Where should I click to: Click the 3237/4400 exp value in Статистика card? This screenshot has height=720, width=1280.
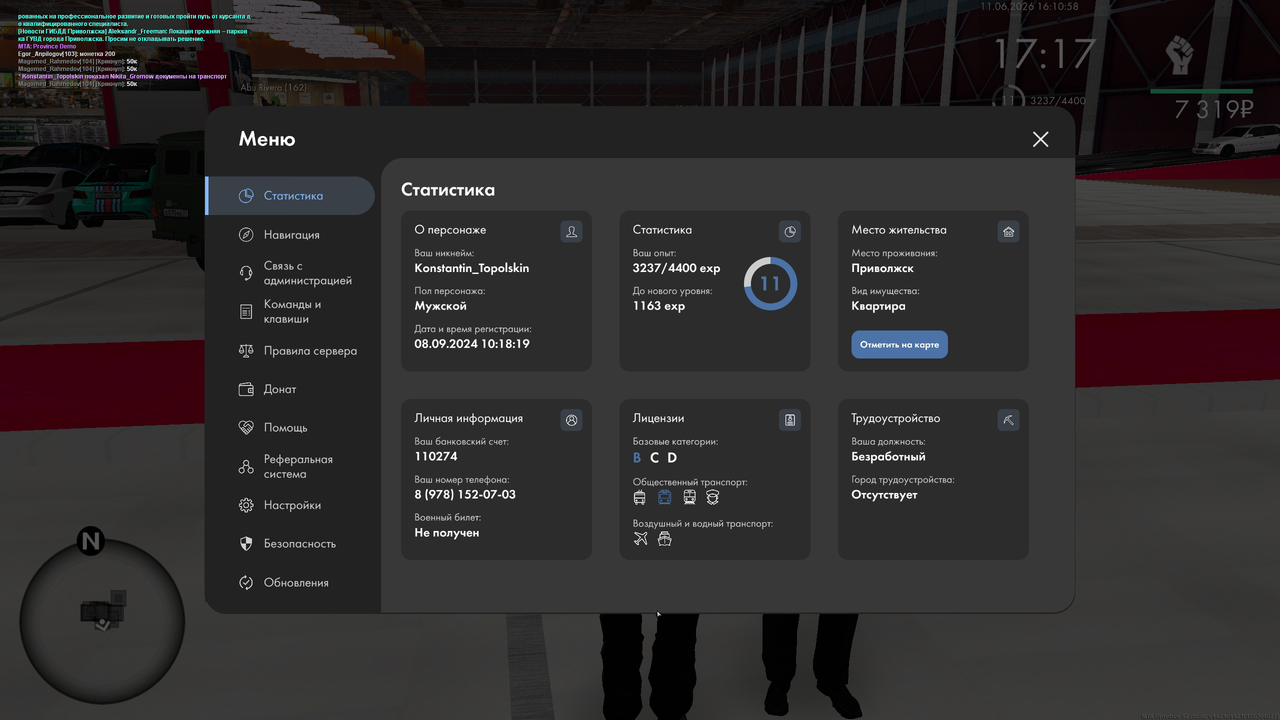(x=676, y=268)
